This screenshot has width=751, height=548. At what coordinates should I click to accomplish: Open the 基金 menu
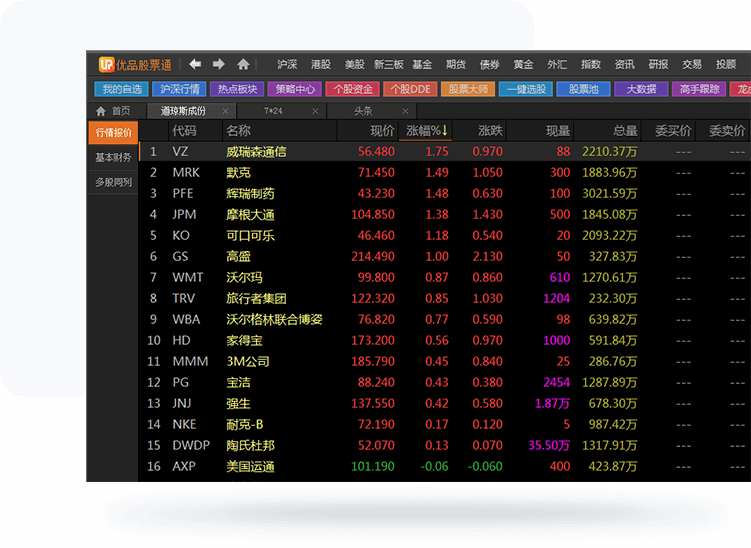click(422, 64)
